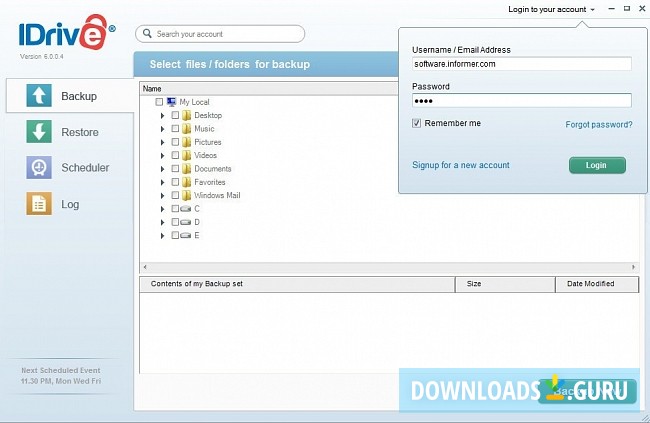Screen dimensions: 650x423
Task: Check the My Local checkbox
Action: pyautogui.click(x=159, y=102)
